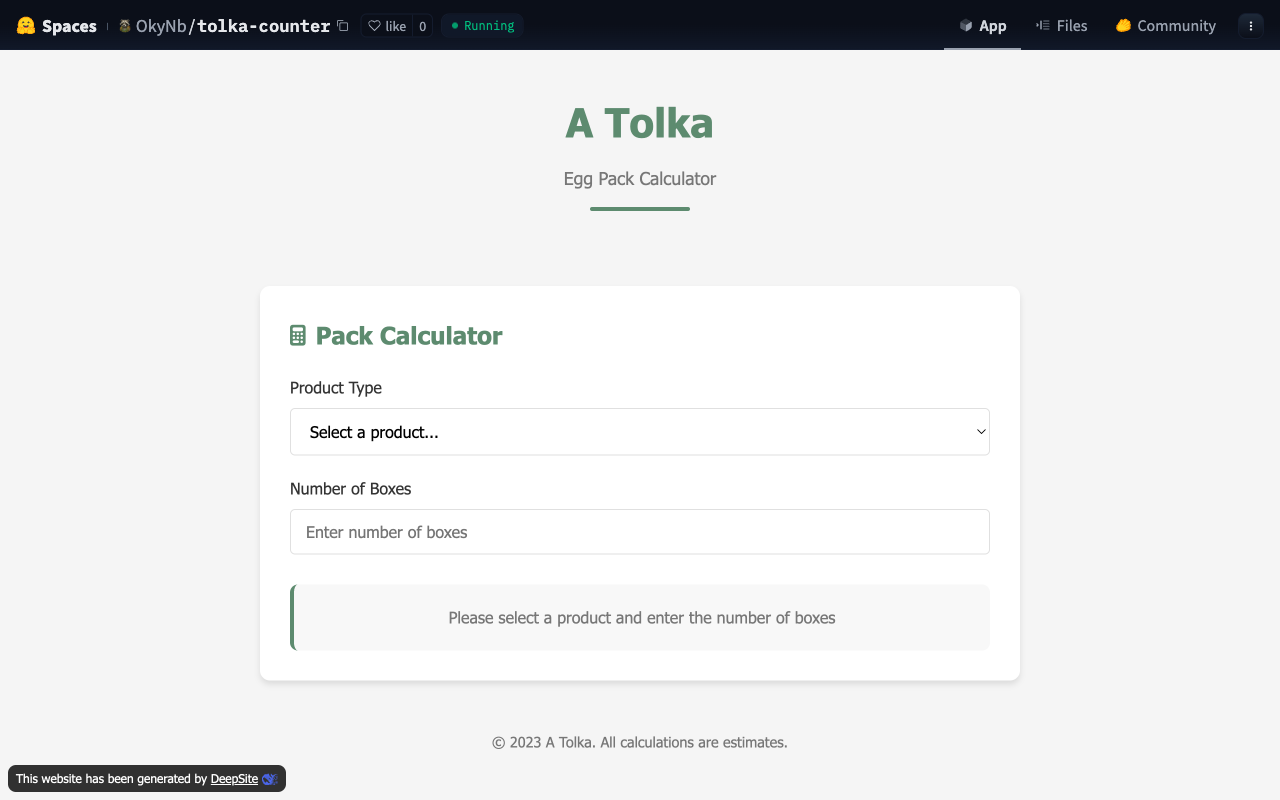Click the heart like icon
The width and height of the screenshot is (1280, 800).
[x=375, y=26]
